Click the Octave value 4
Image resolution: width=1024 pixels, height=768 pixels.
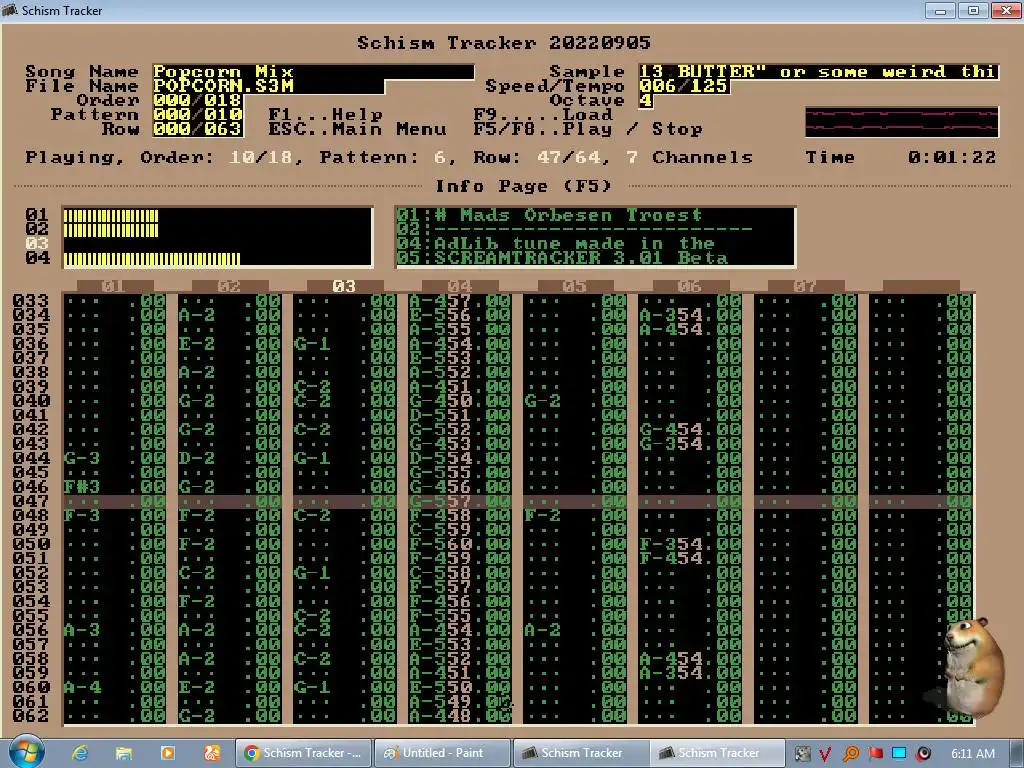tap(645, 101)
